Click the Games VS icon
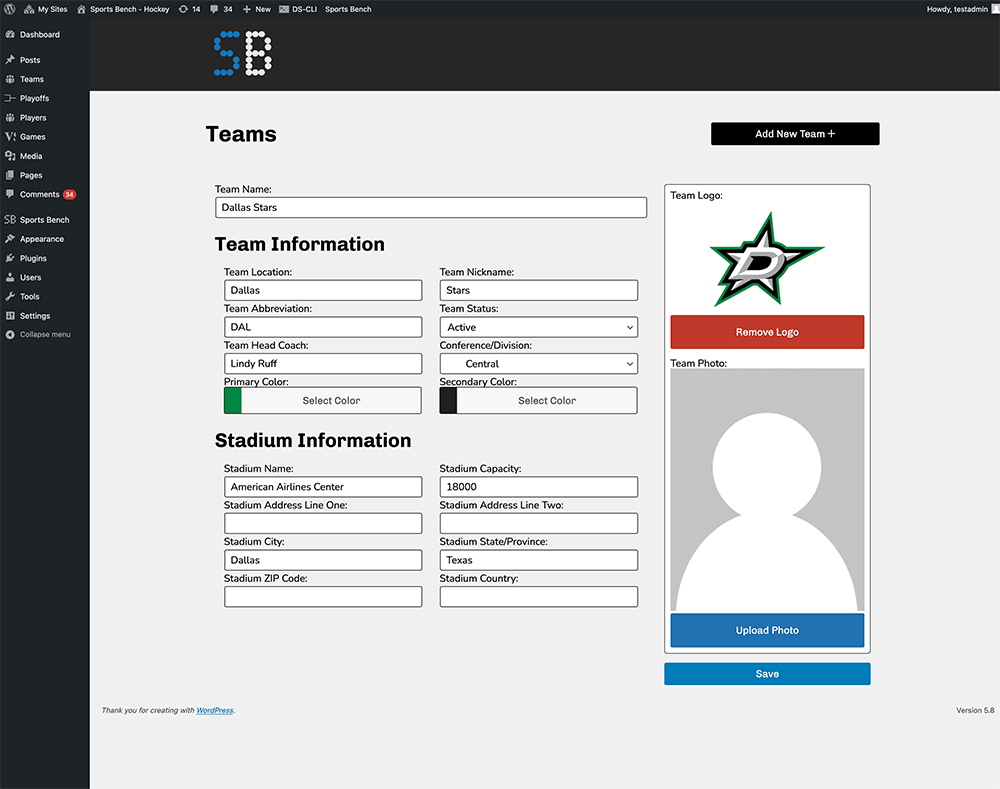Image resolution: width=1000 pixels, height=789 pixels. [10, 136]
